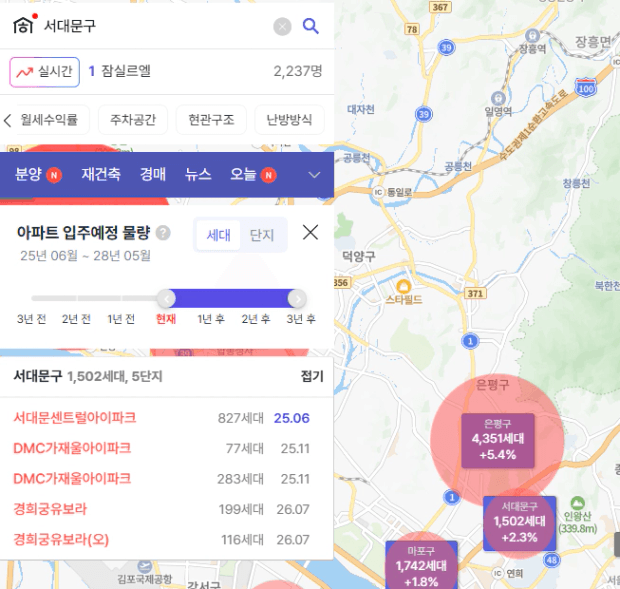The image size is (620, 589).
Task: Open DMC가재울아이파크 283세대 listing
Action: pos(166,479)
